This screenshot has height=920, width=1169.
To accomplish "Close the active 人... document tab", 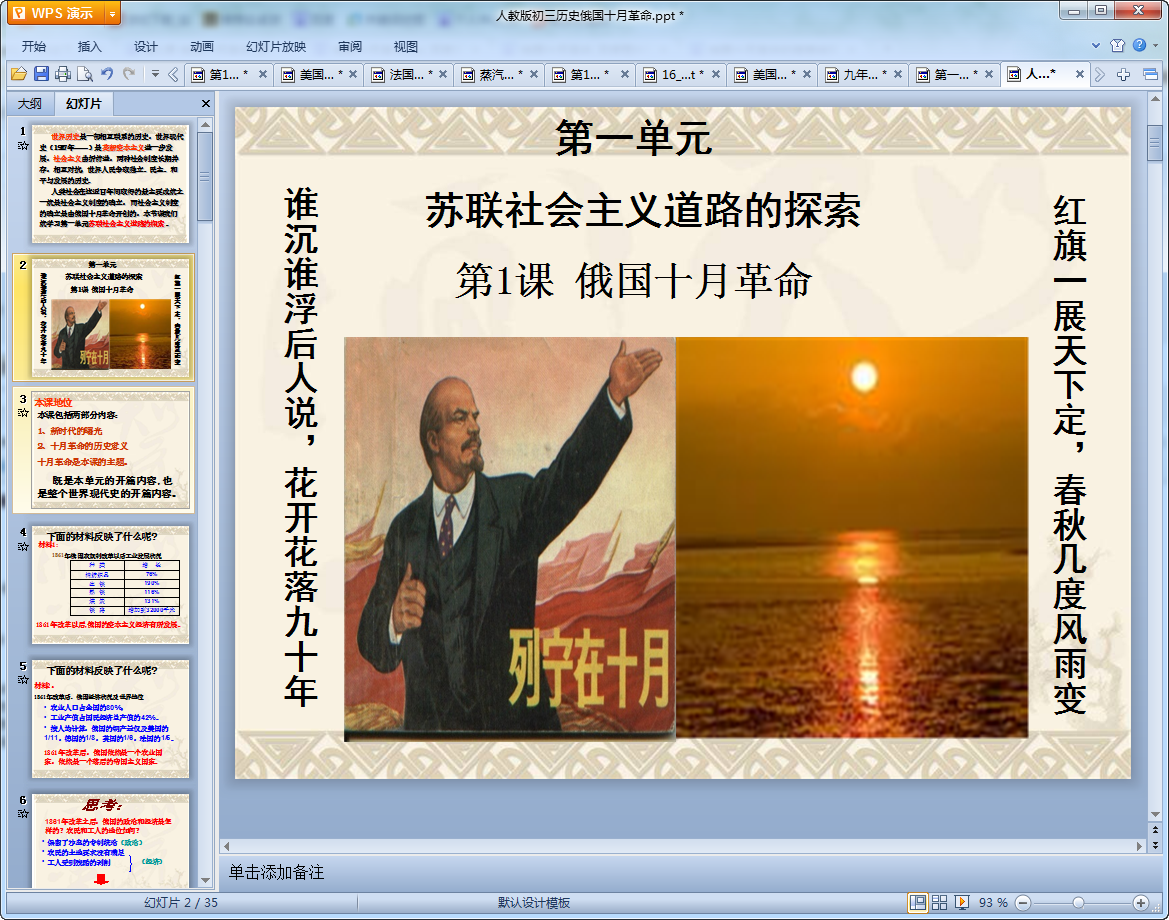I will (1080, 75).
